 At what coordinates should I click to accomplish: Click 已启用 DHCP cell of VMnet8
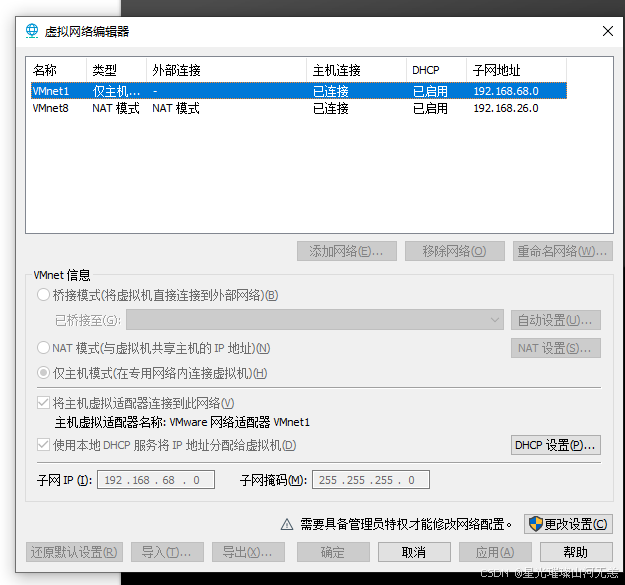coord(430,108)
